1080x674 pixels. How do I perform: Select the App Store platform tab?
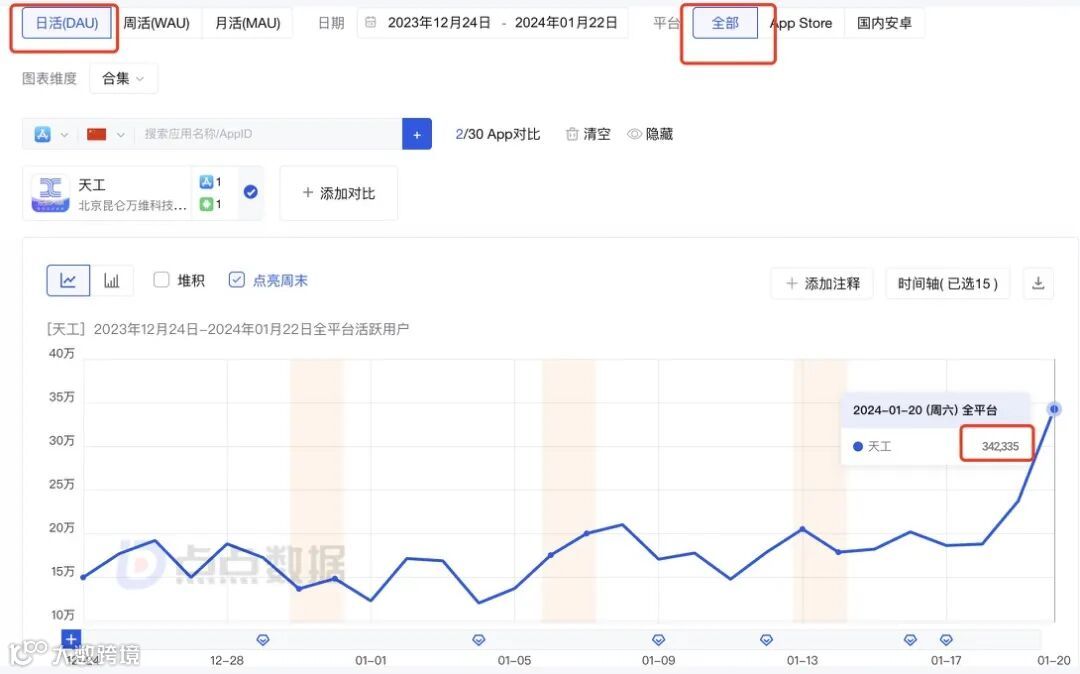click(801, 23)
